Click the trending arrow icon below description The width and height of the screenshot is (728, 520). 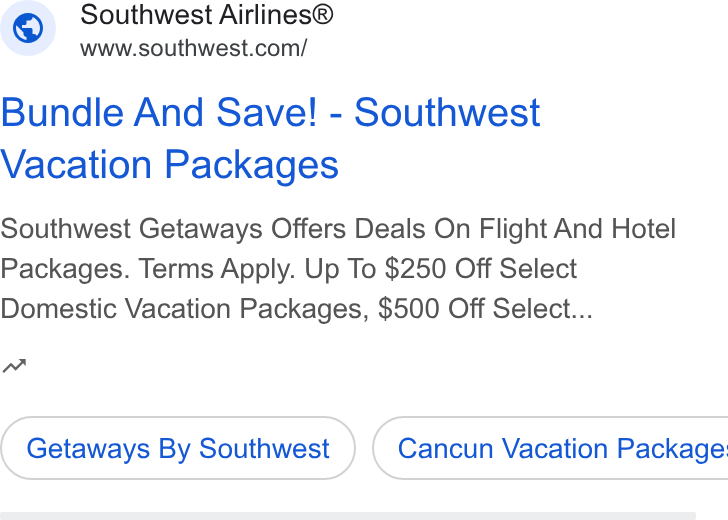tap(14, 366)
